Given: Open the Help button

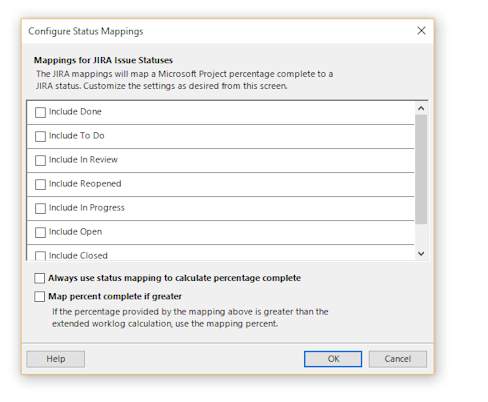Looking at the screenshot, I should (56, 359).
